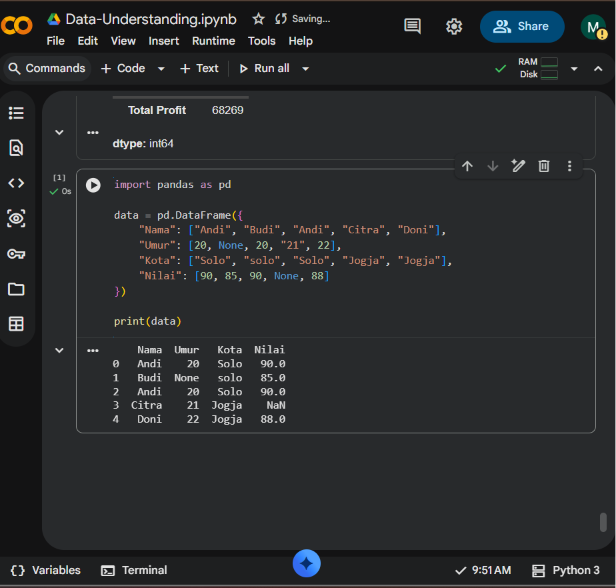Open the Variables panel
This screenshot has width=616, height=588.
[x=46, y=570]
